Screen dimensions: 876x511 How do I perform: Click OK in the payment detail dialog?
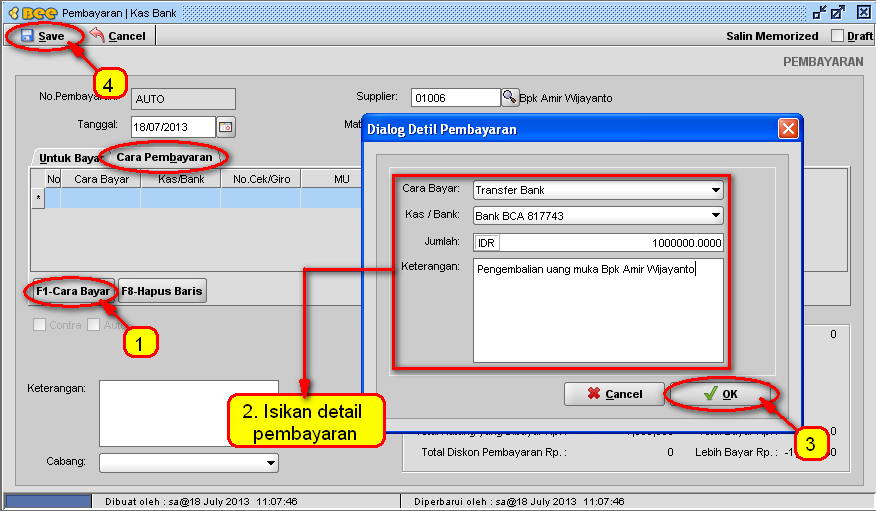click(721, 394)
